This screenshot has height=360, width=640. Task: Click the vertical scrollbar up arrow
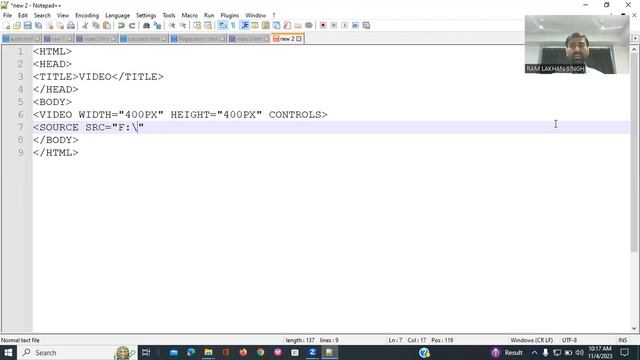pos(634,49)
